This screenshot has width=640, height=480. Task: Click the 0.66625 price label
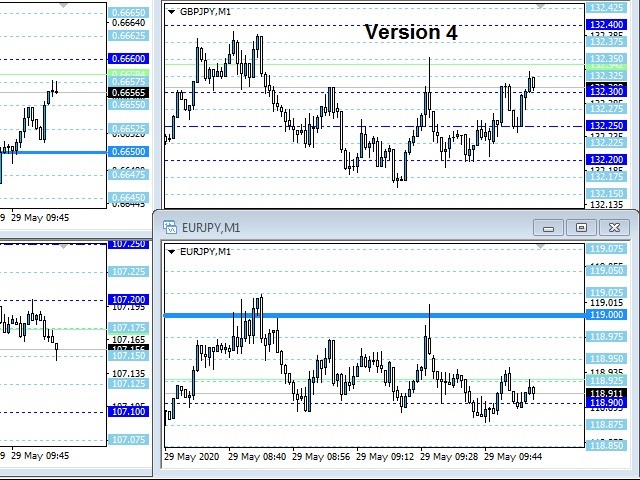click(x=129, y=36)
